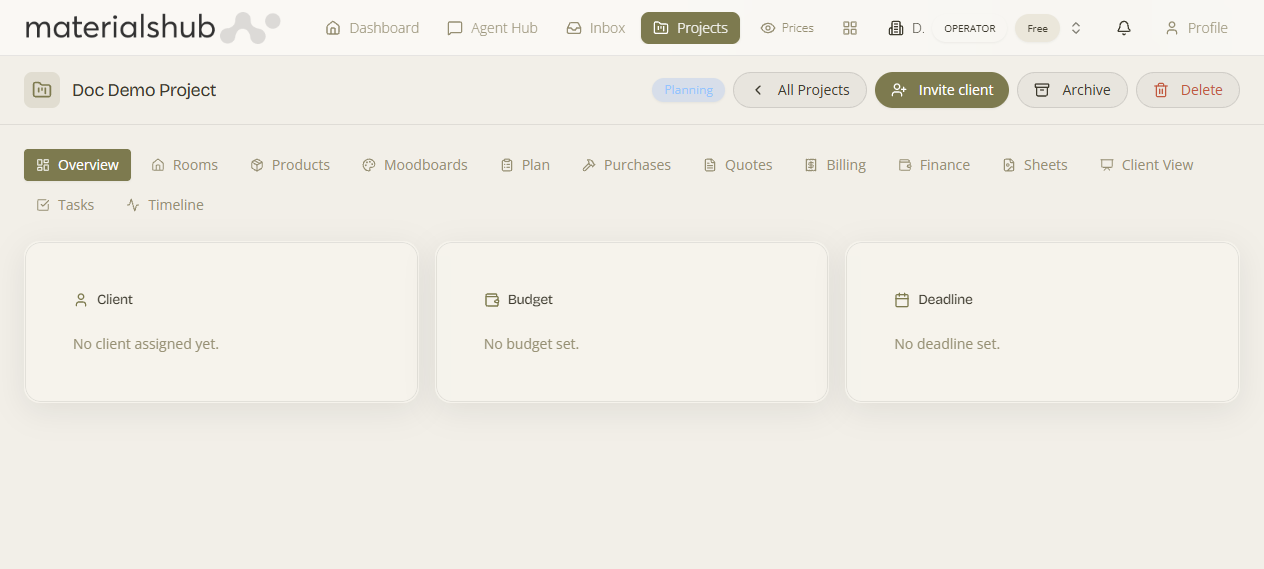The width and height of the screenshot is (1264, 569).
Task: Select the Overview tab
Action: point(77,165)
